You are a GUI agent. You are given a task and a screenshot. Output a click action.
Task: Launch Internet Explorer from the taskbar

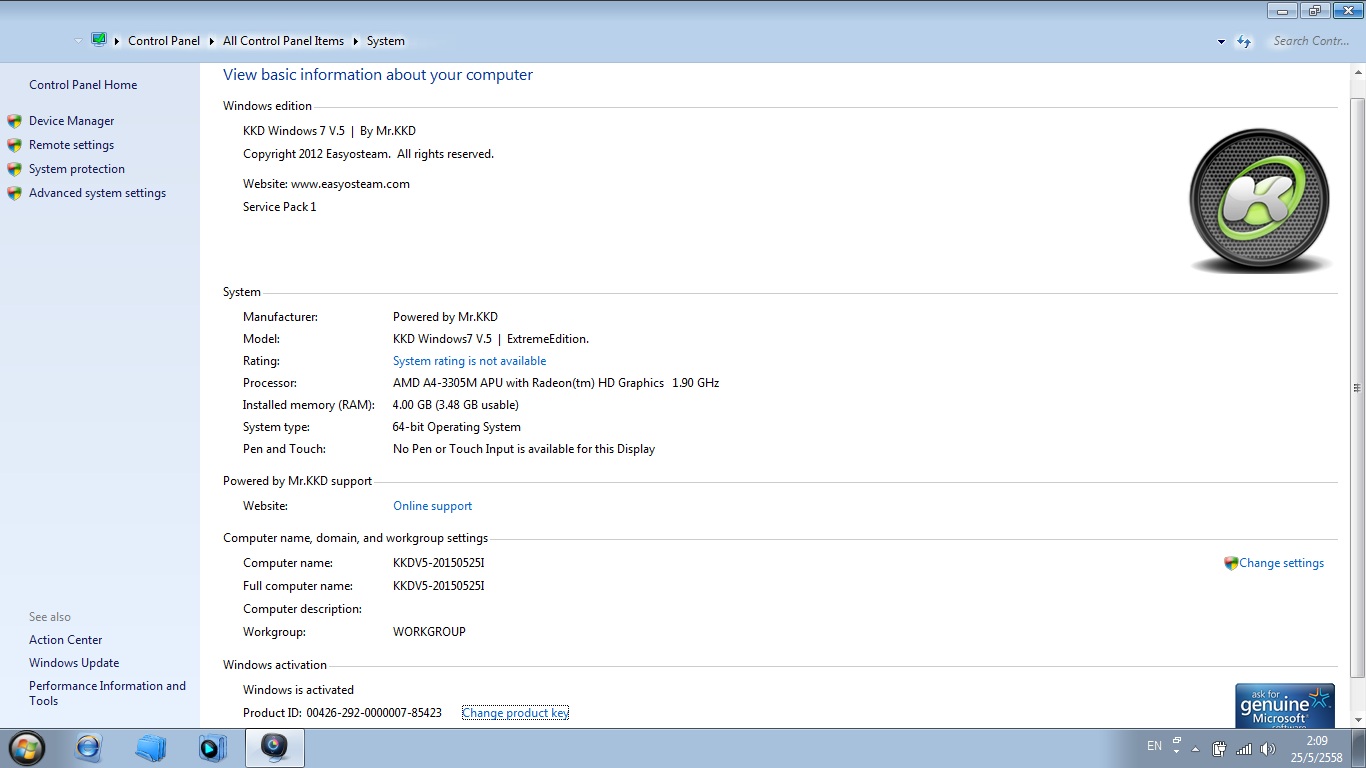[89, 748]
